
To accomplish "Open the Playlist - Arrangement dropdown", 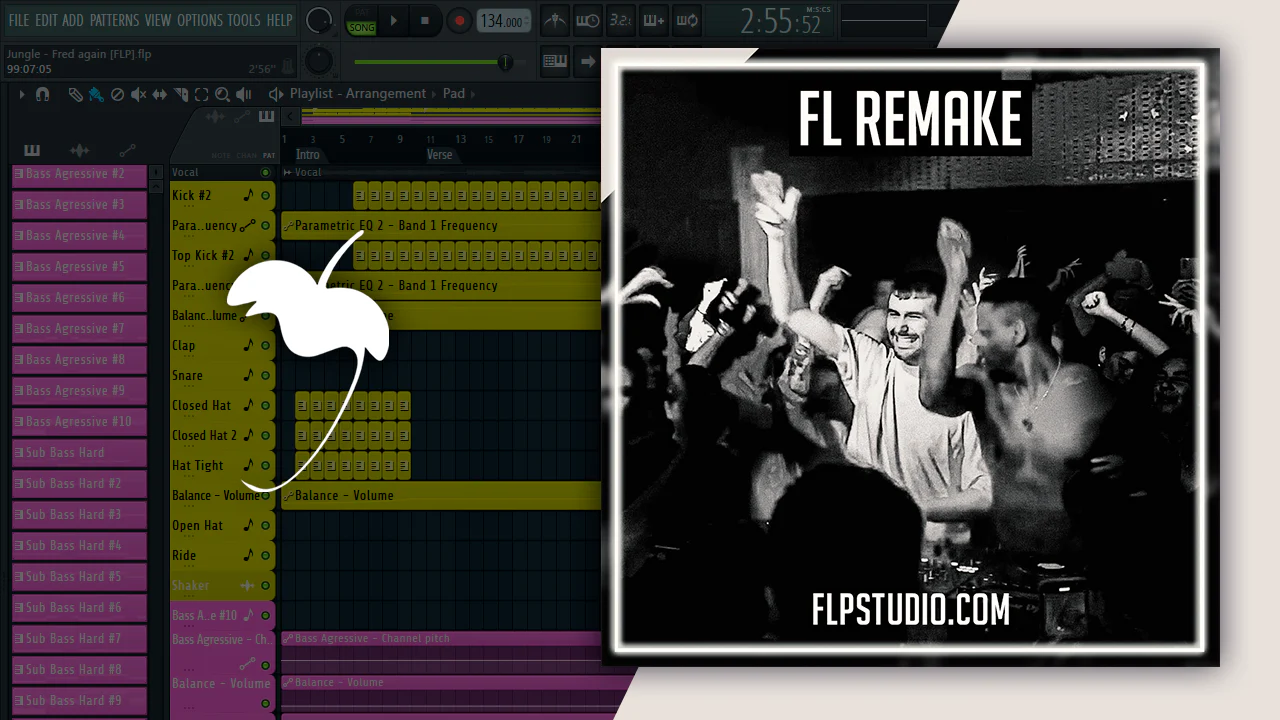I will coord(358,93).
